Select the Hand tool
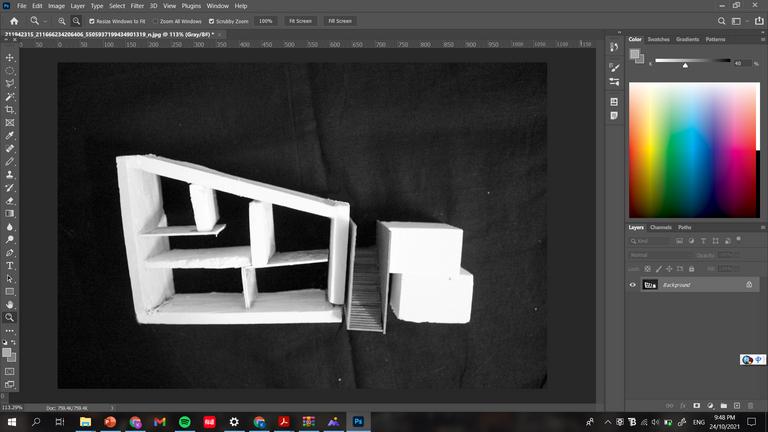This screenshot has width=768, height=432. (10, 305)
